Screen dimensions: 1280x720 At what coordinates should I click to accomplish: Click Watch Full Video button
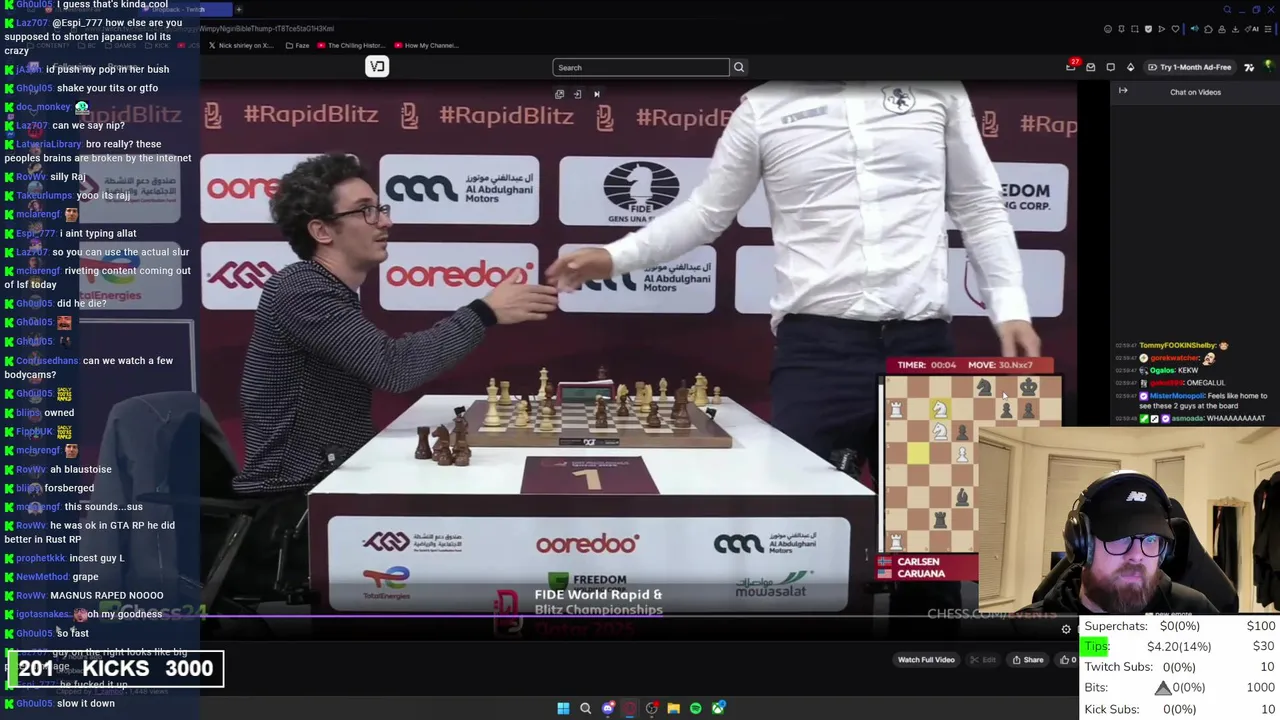(x=926, y=660)
